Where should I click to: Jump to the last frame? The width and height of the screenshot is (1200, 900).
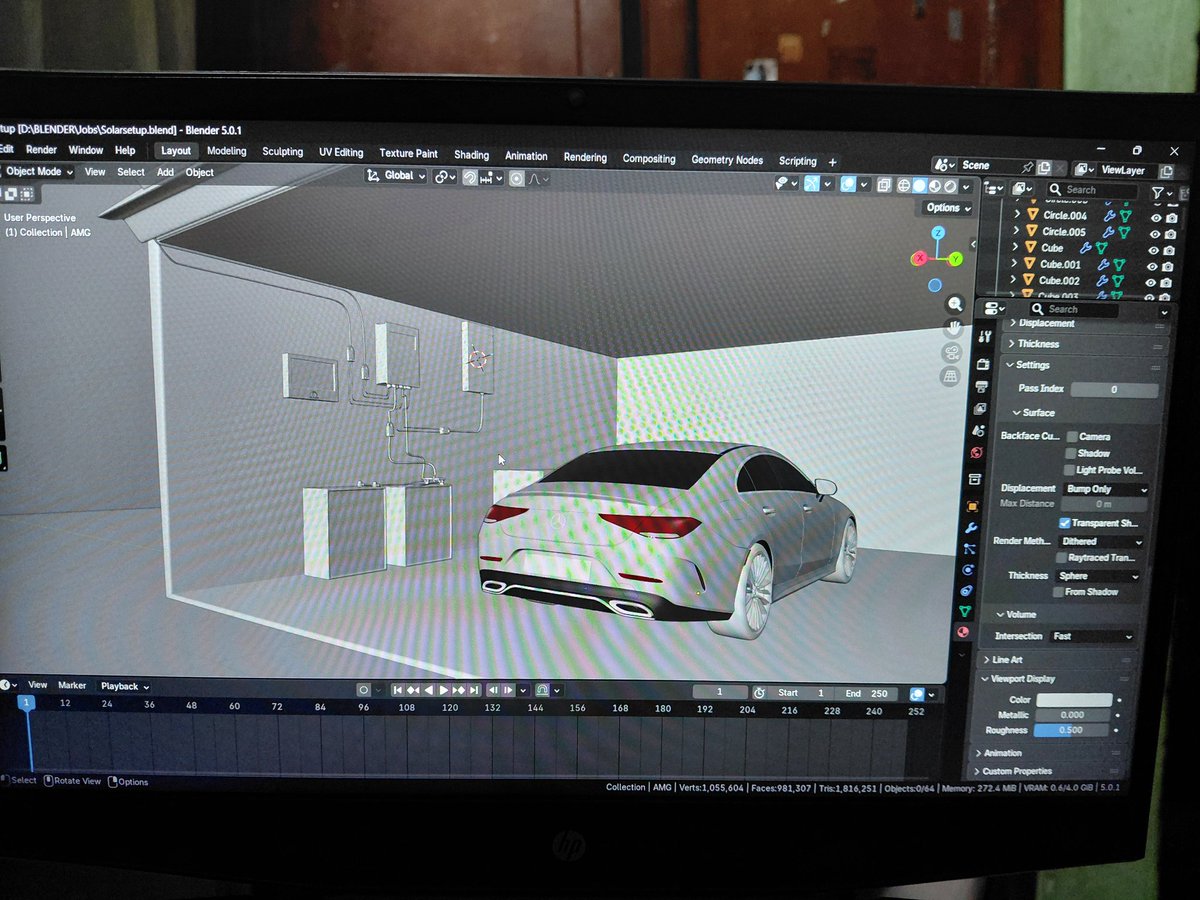[474, 690]
